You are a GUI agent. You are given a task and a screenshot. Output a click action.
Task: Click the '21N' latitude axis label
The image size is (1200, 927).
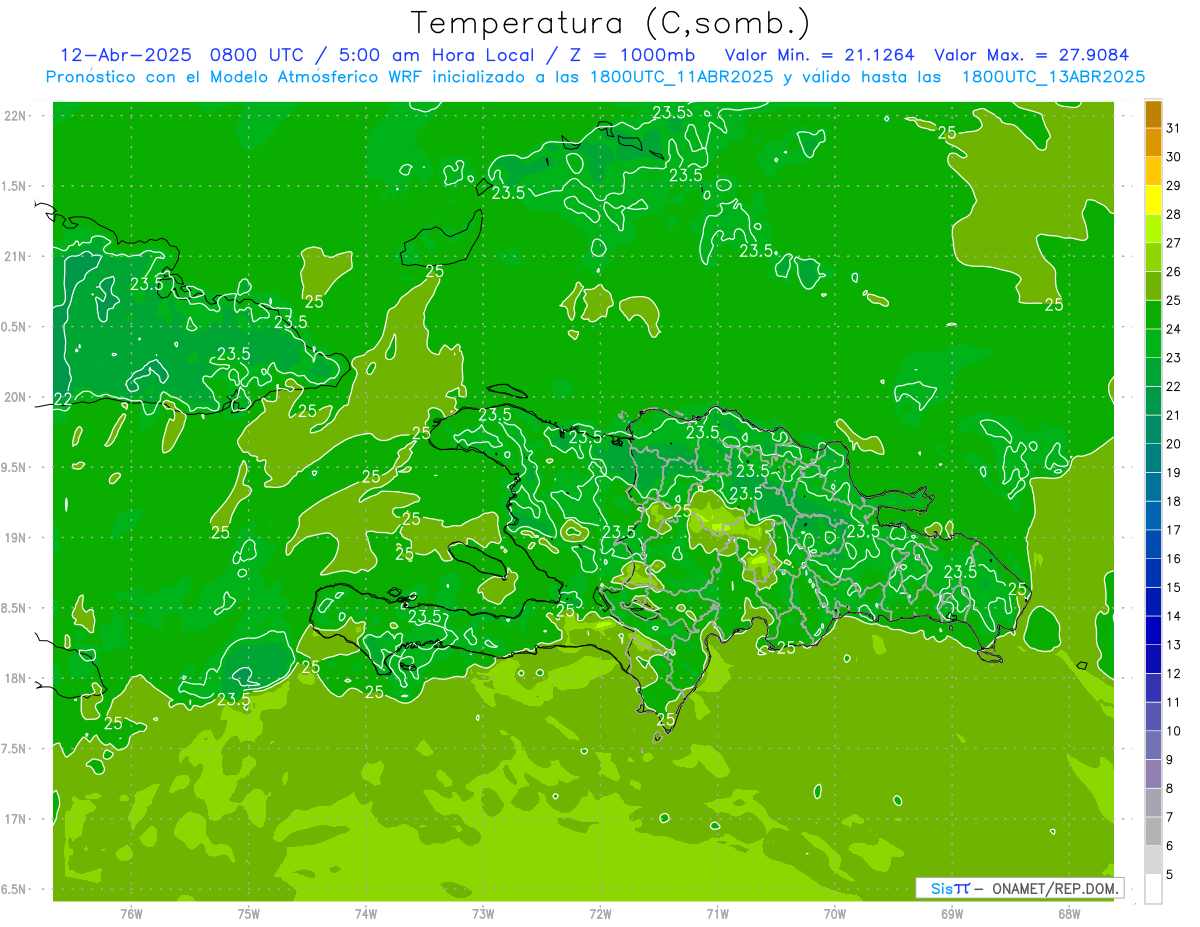pos(14,256)
